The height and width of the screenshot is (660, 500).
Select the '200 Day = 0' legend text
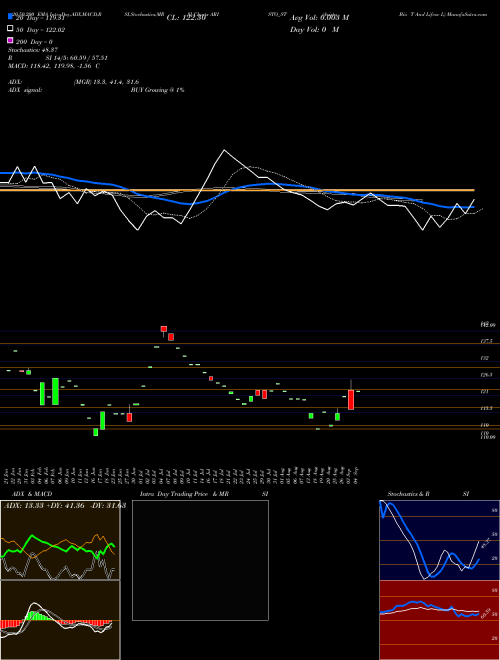34,42
